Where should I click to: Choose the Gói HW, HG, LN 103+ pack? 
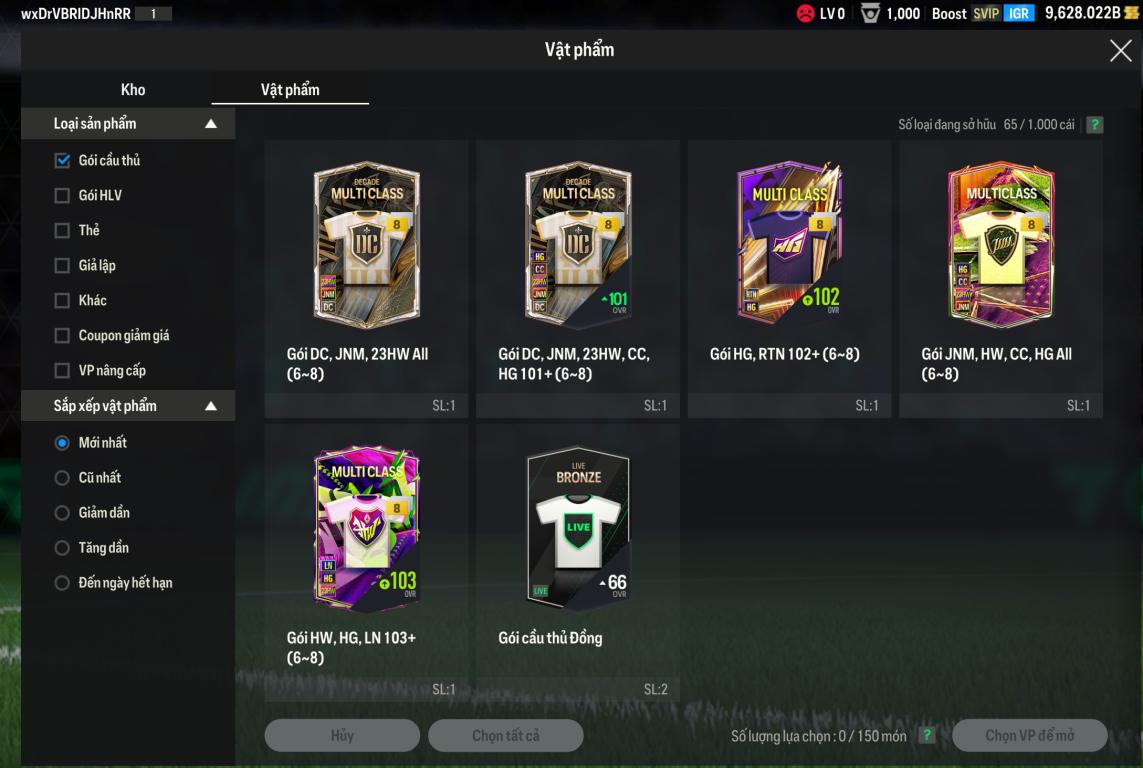pyautogui.click(x=366, y=563)
